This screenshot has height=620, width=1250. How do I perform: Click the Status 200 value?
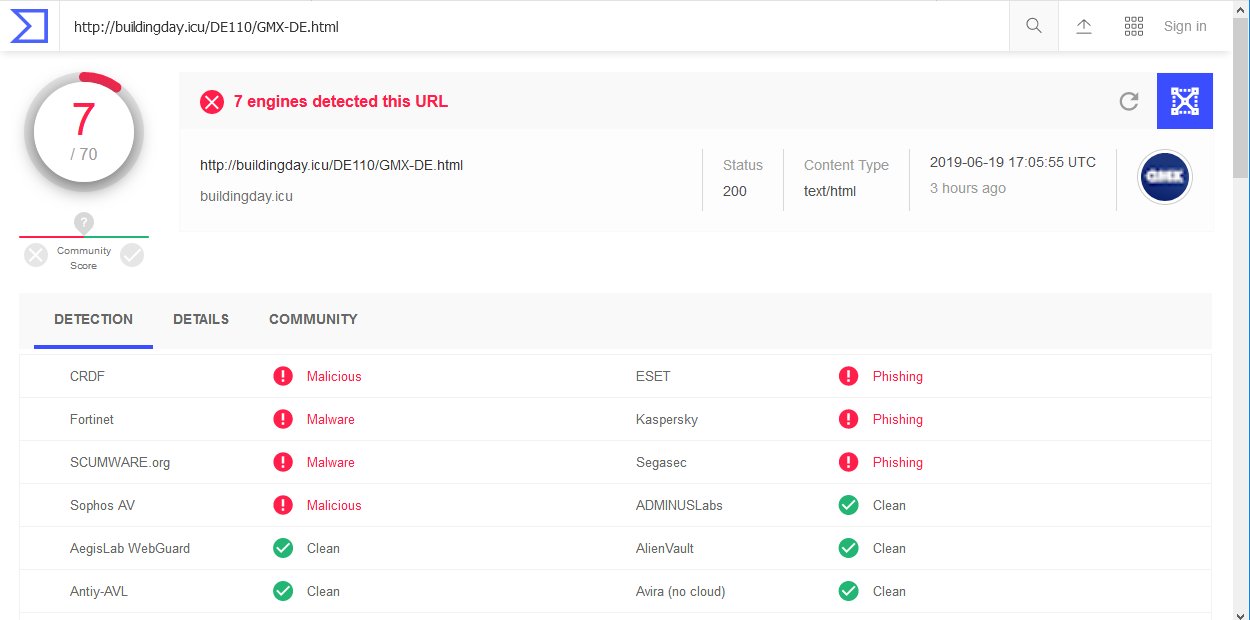tap(735, 191)
